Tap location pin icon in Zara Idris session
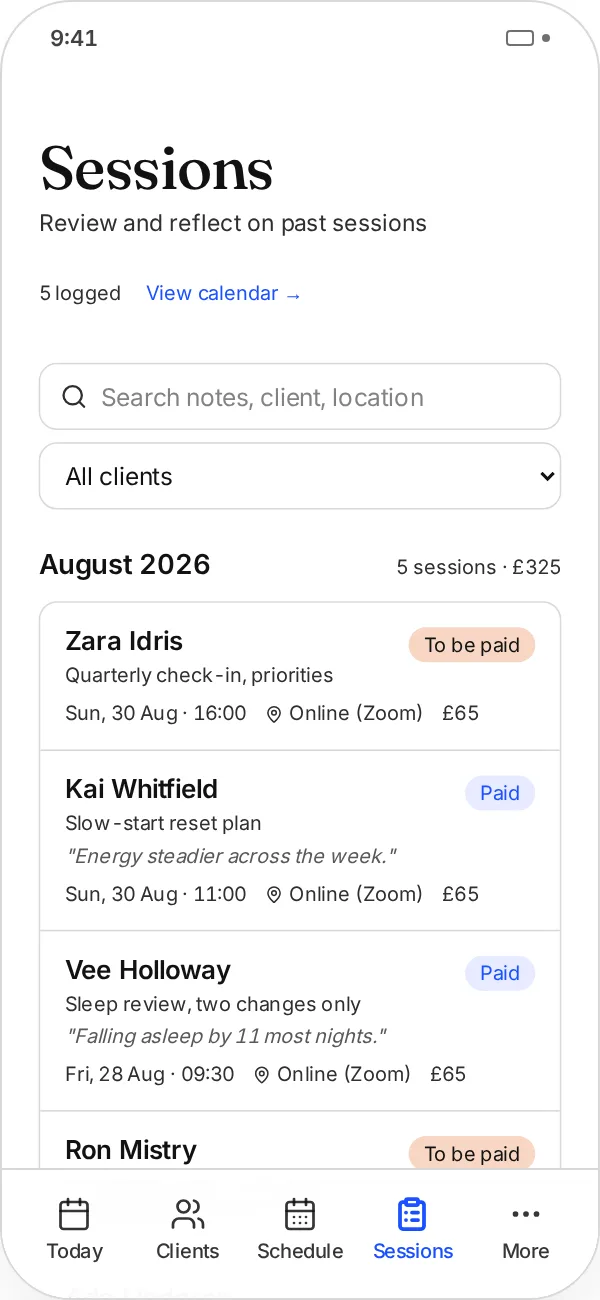 (x=274, y=714)
